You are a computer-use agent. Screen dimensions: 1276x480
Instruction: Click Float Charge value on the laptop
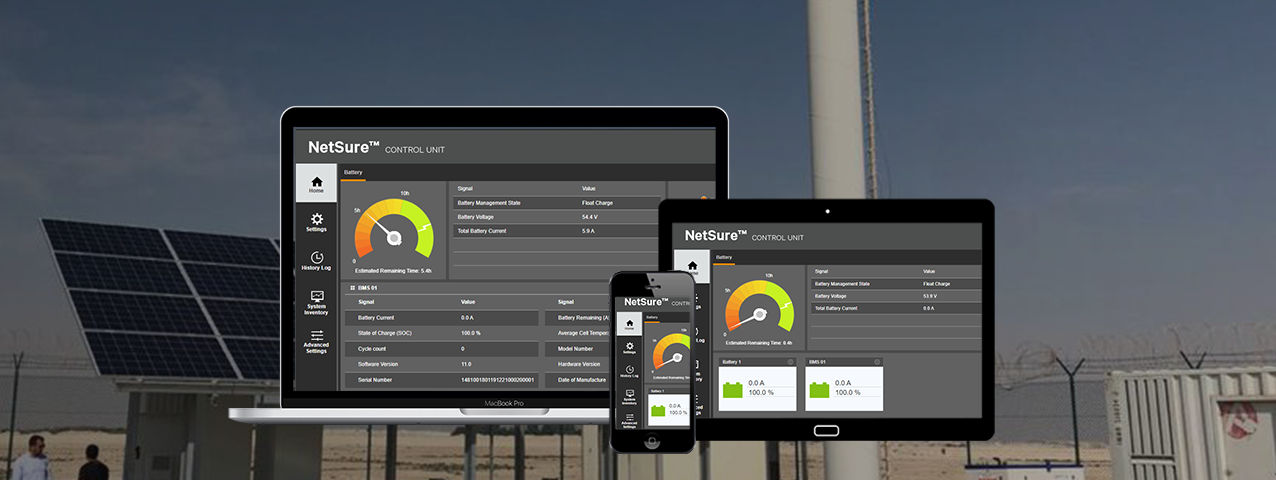pos(597,203)
